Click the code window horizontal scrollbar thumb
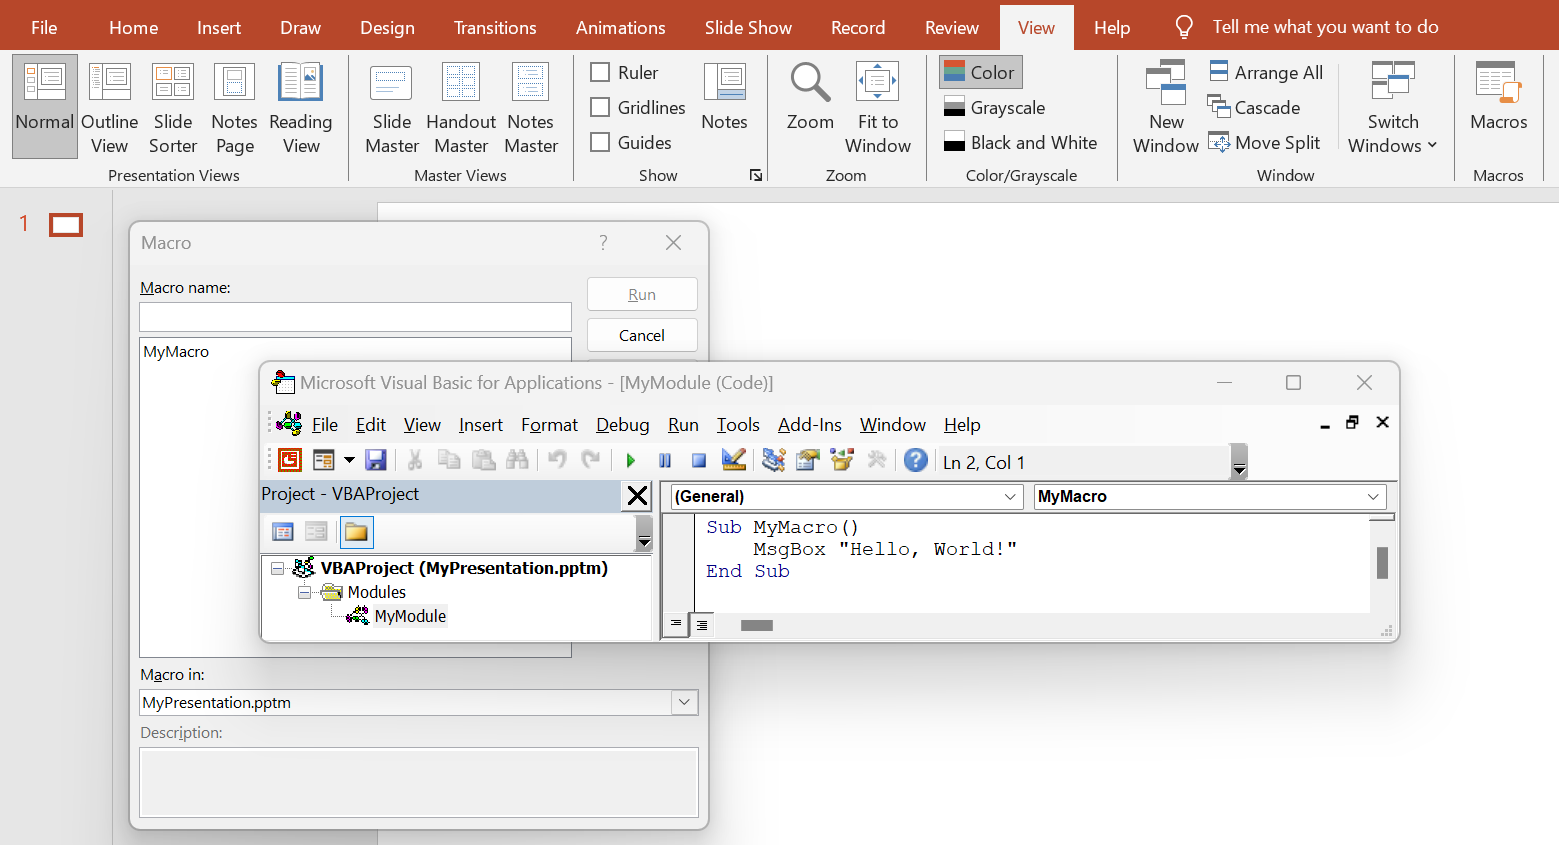Image resolution: width=1559 pixels, height=845 pixels. tap(757, 625)
